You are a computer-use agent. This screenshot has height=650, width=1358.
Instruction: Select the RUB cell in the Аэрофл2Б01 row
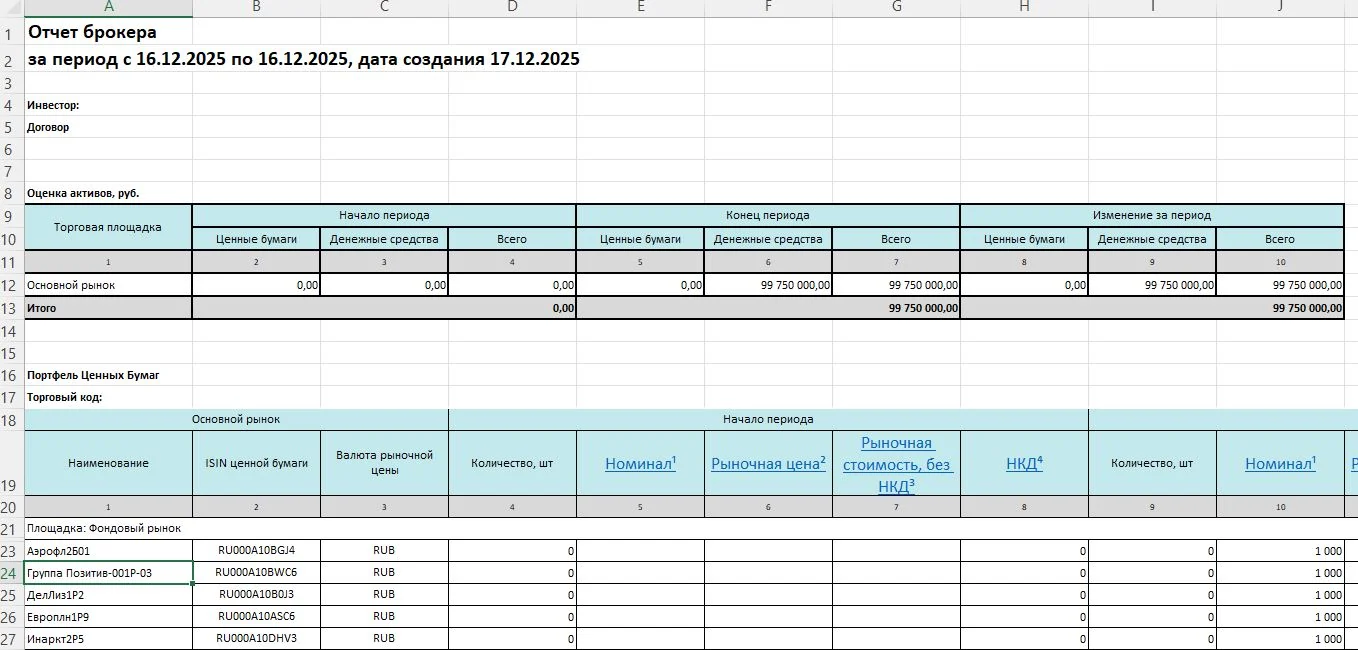[384, 550]
